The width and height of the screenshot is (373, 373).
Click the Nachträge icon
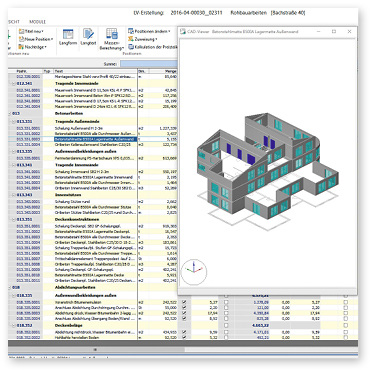(21, 47)
